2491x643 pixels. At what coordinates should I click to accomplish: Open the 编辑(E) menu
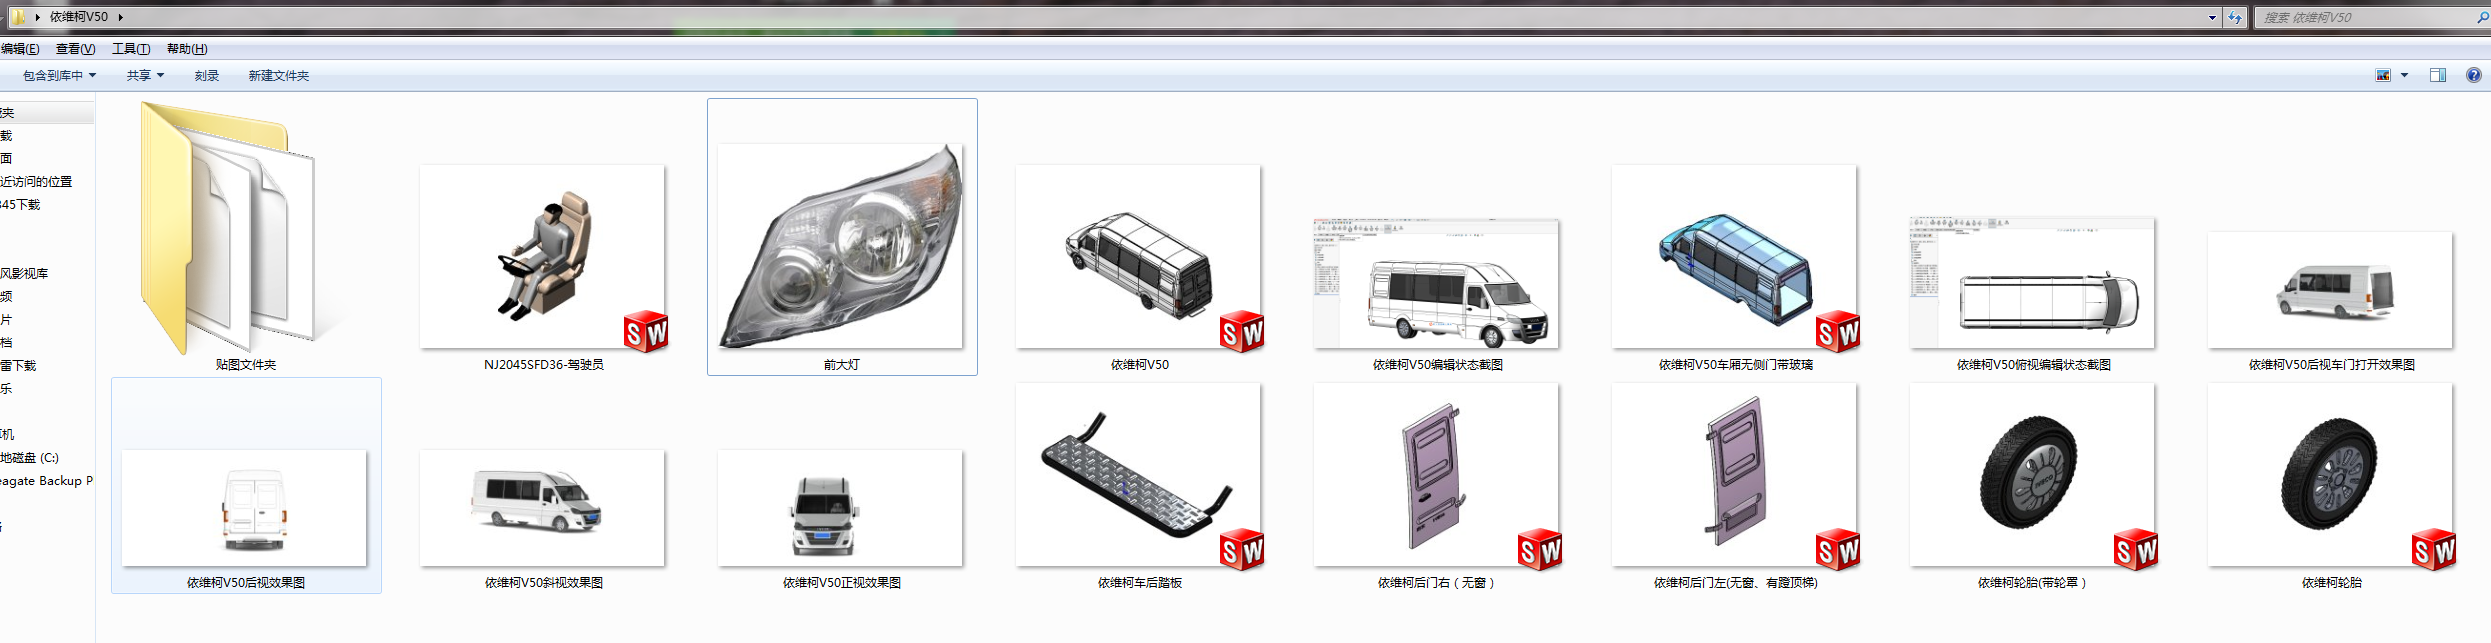click(x=20, y=49)
